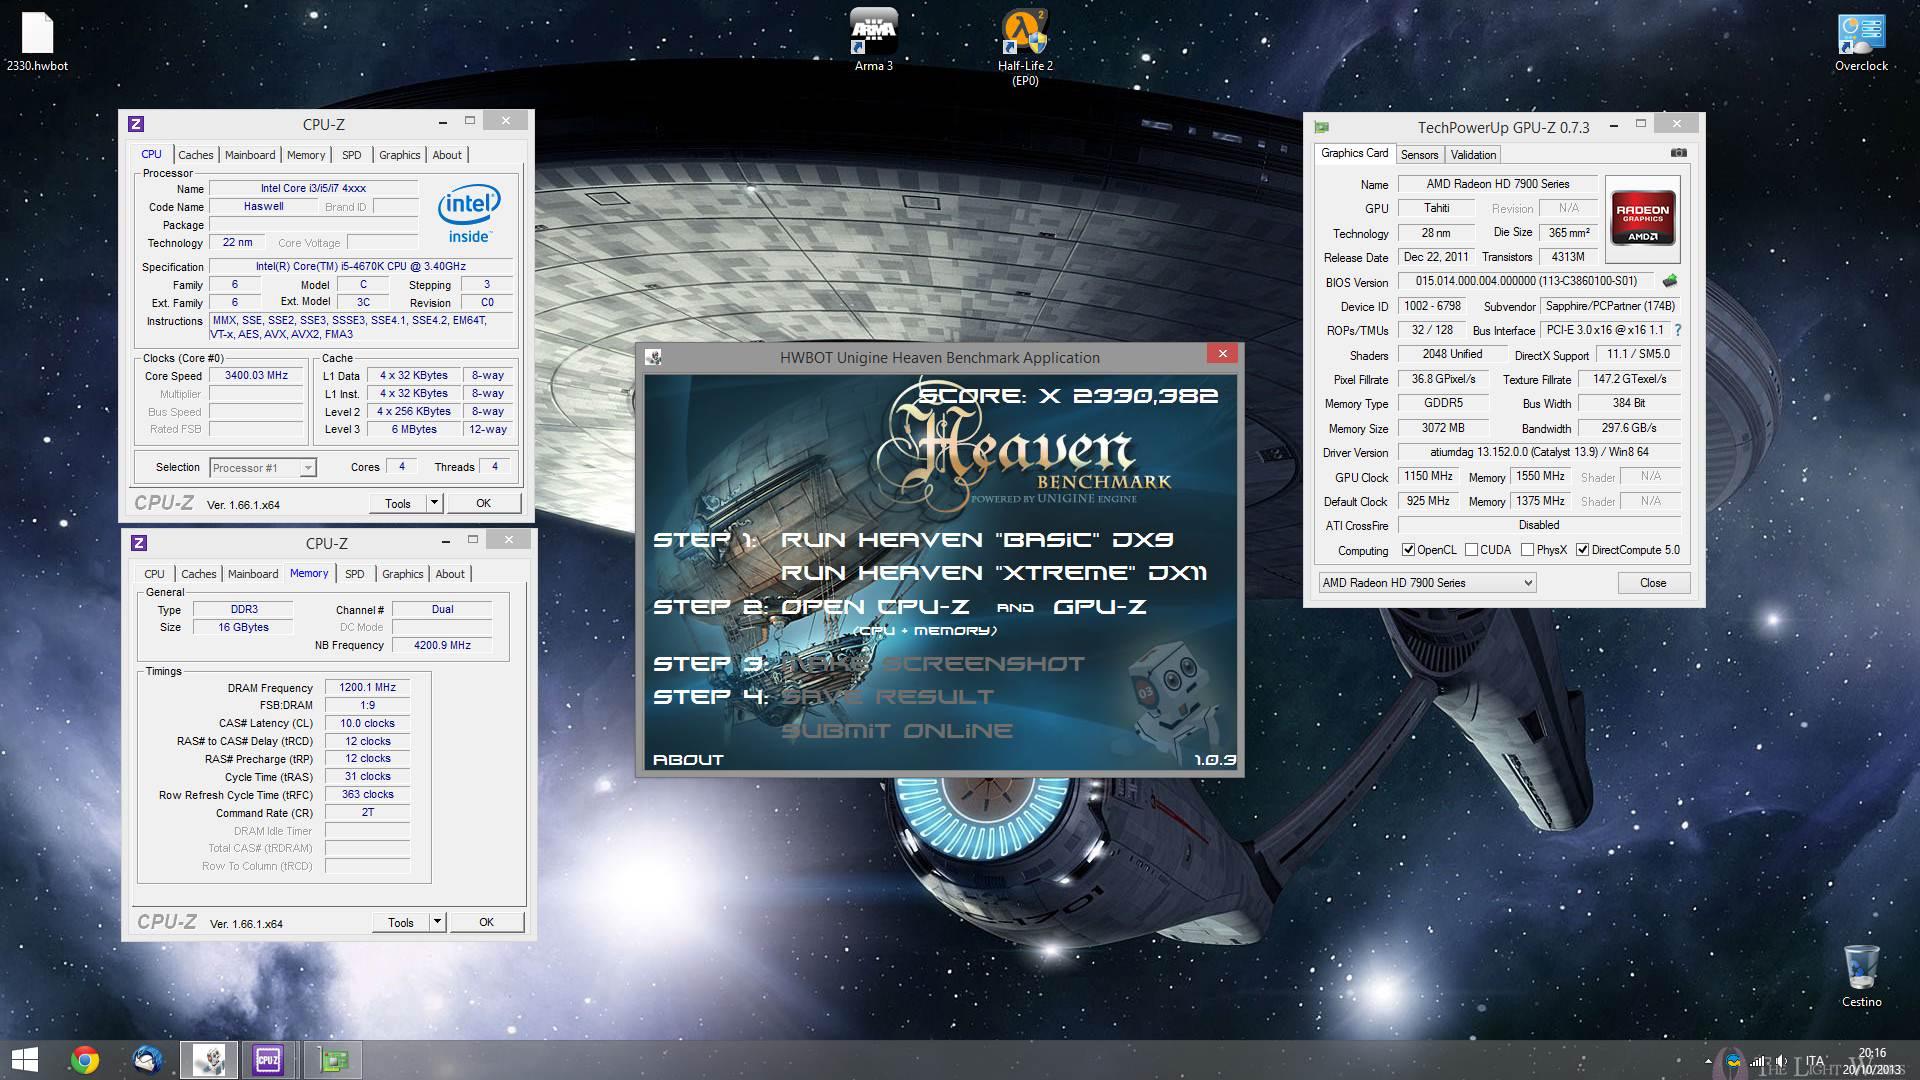Viewport: 1920px width, 1080px height.
Task: Select the CPU tab in the Memory CPU-Z window
Action: [x=154, y=574]
